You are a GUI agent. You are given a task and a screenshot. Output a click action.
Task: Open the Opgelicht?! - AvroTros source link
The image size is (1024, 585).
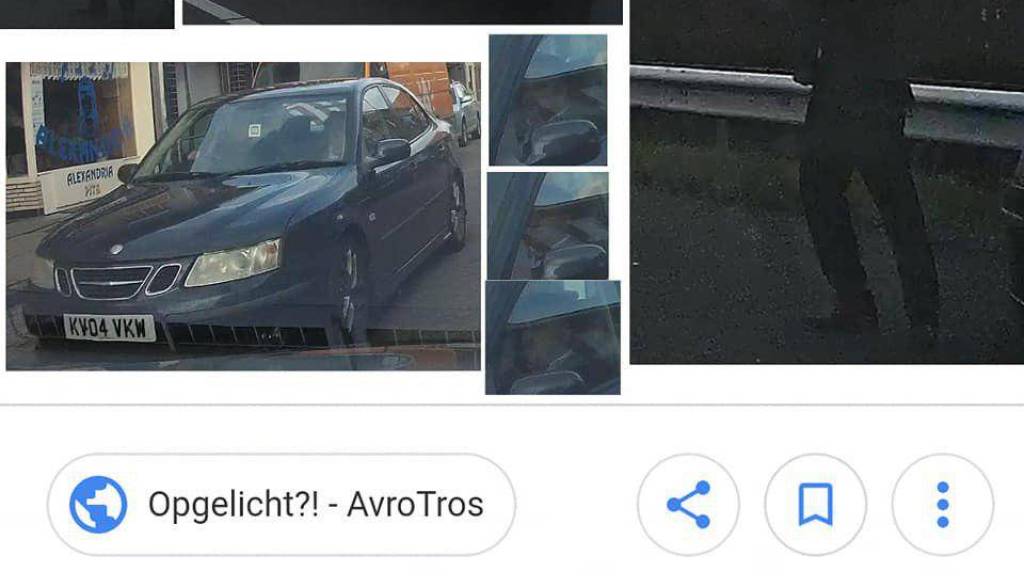pos(281,505)
